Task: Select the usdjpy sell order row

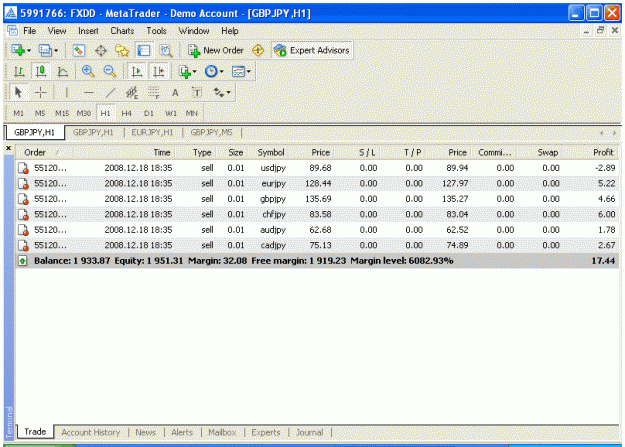Action: point(317,168)
